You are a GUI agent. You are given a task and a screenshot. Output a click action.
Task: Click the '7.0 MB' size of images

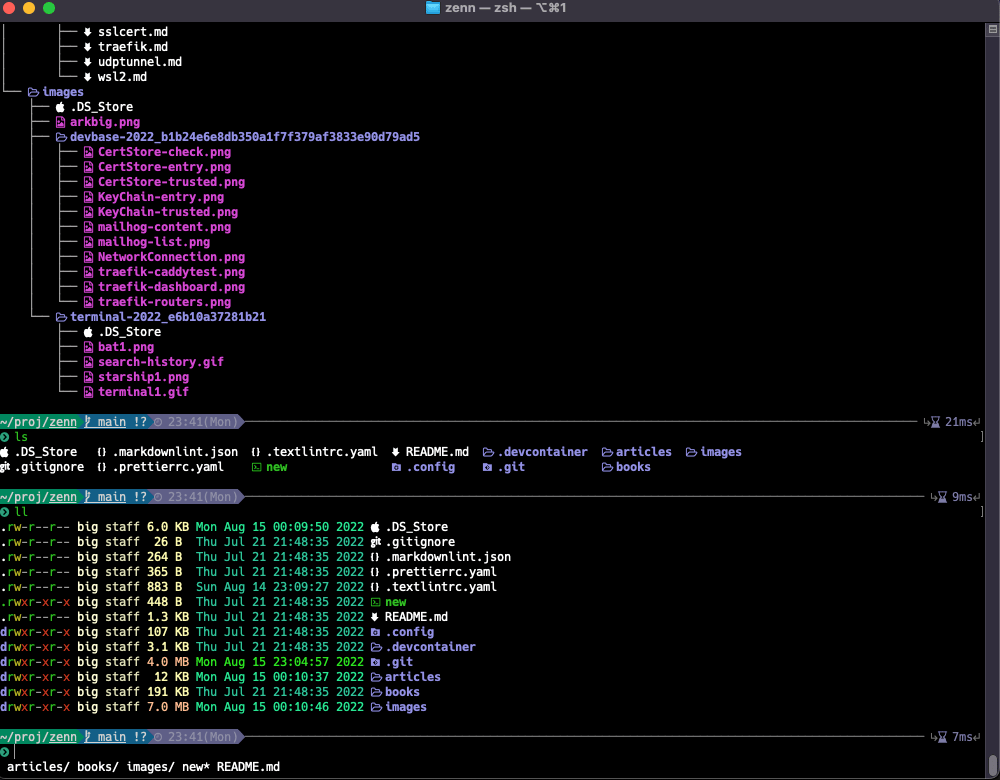click(x=168, y=707)
